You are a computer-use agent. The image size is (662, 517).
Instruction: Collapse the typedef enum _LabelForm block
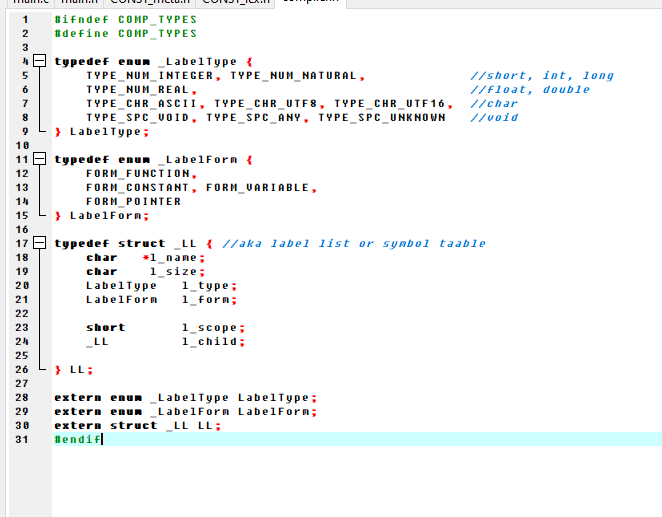pos(39,159)
